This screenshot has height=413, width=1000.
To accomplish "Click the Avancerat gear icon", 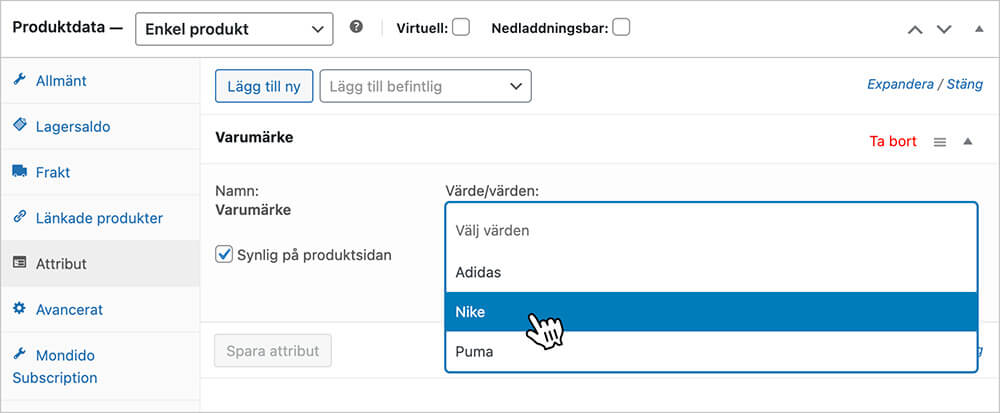I will tap(19, 309).
